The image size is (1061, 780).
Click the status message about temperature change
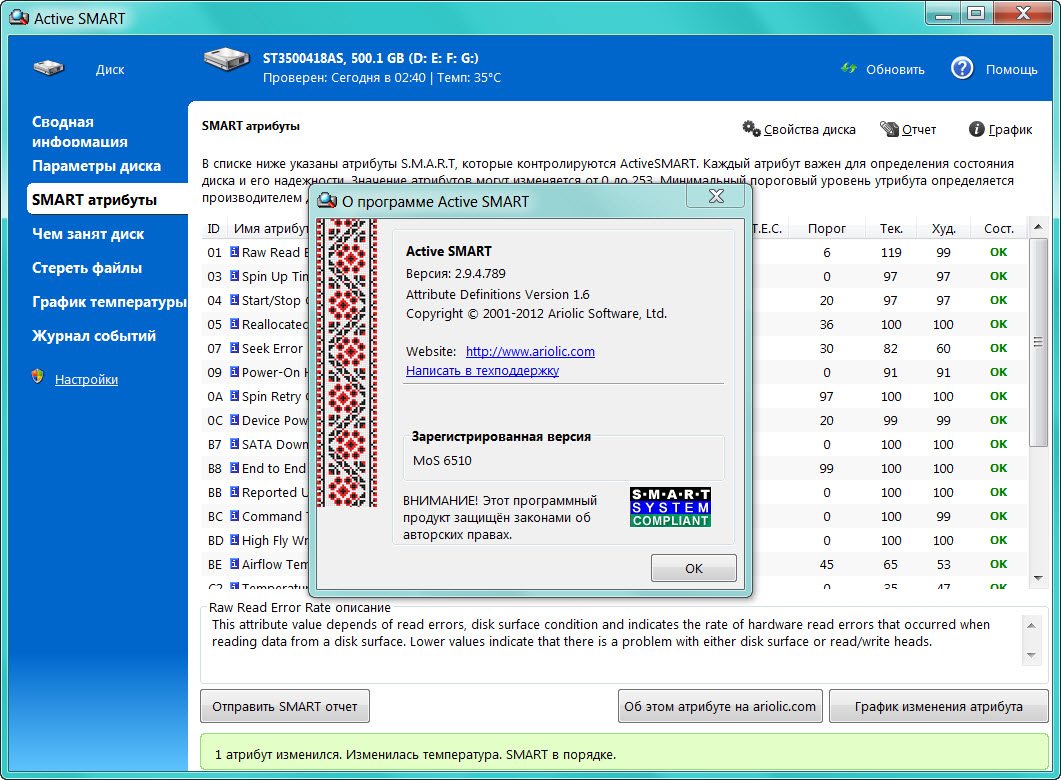(x=415, y=754)
